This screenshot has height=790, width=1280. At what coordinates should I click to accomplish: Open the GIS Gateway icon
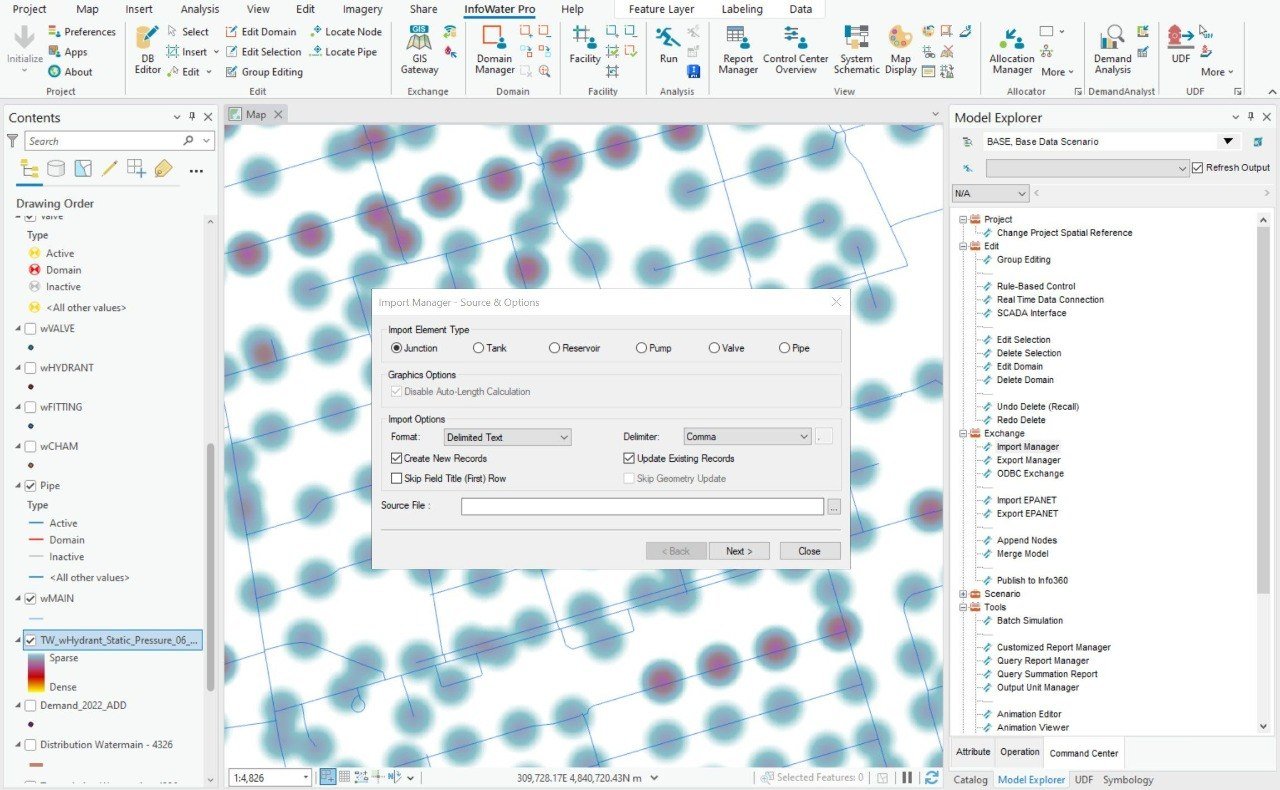[x=419, y=50]
